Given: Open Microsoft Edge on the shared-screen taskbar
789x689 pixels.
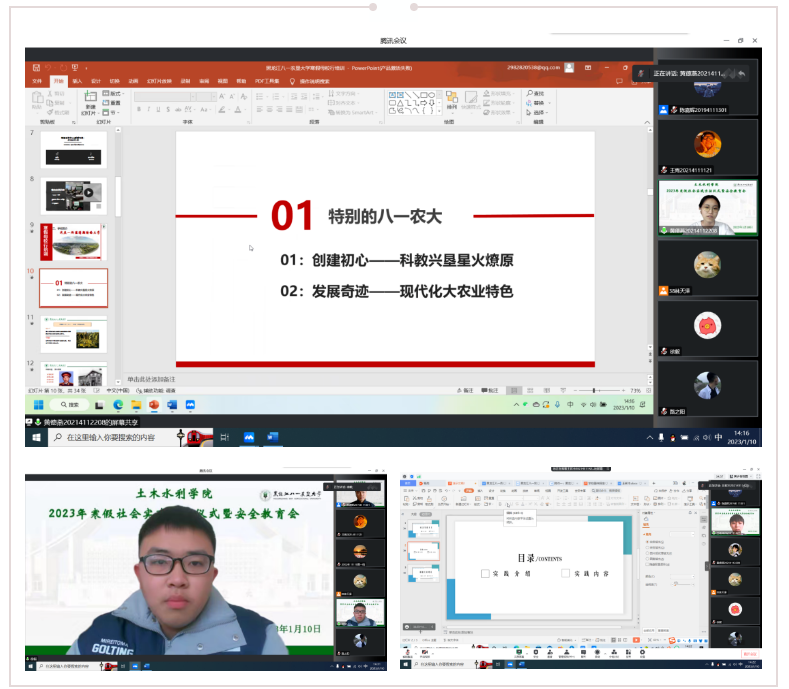Looking at the screenshot, I should pyautogui.click(x=118, y=405).
